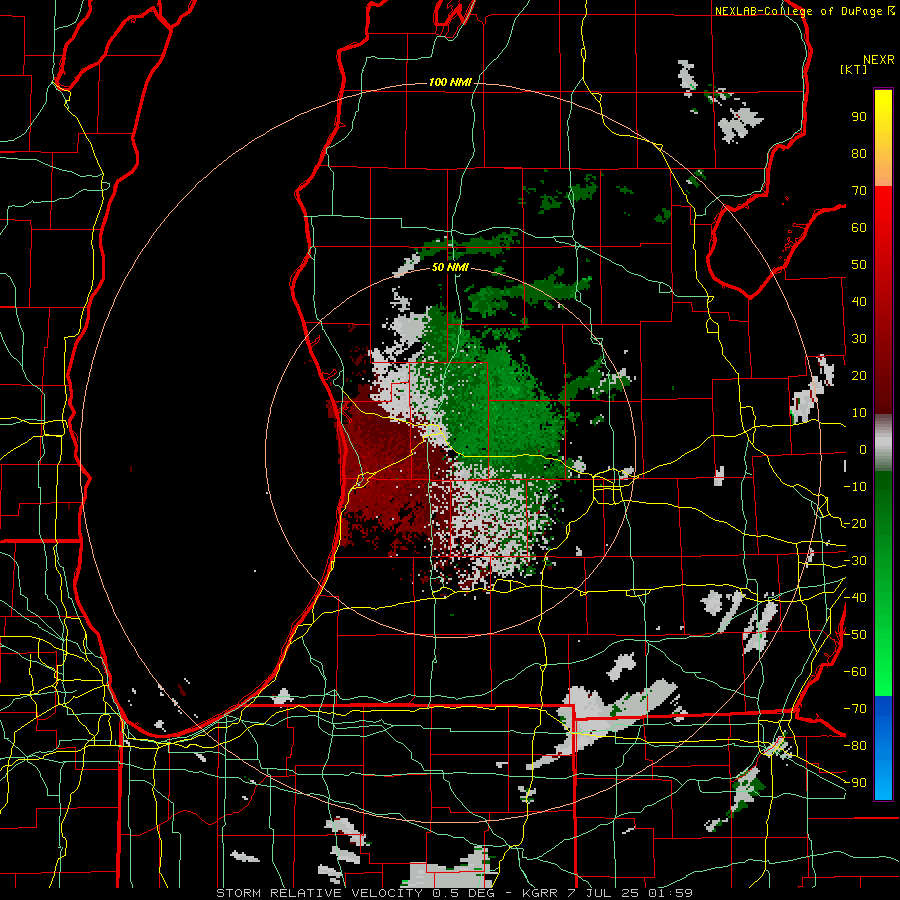Click the -30 value on the velocity scale
Screen dimensions: 900x900
pos(855,561)
